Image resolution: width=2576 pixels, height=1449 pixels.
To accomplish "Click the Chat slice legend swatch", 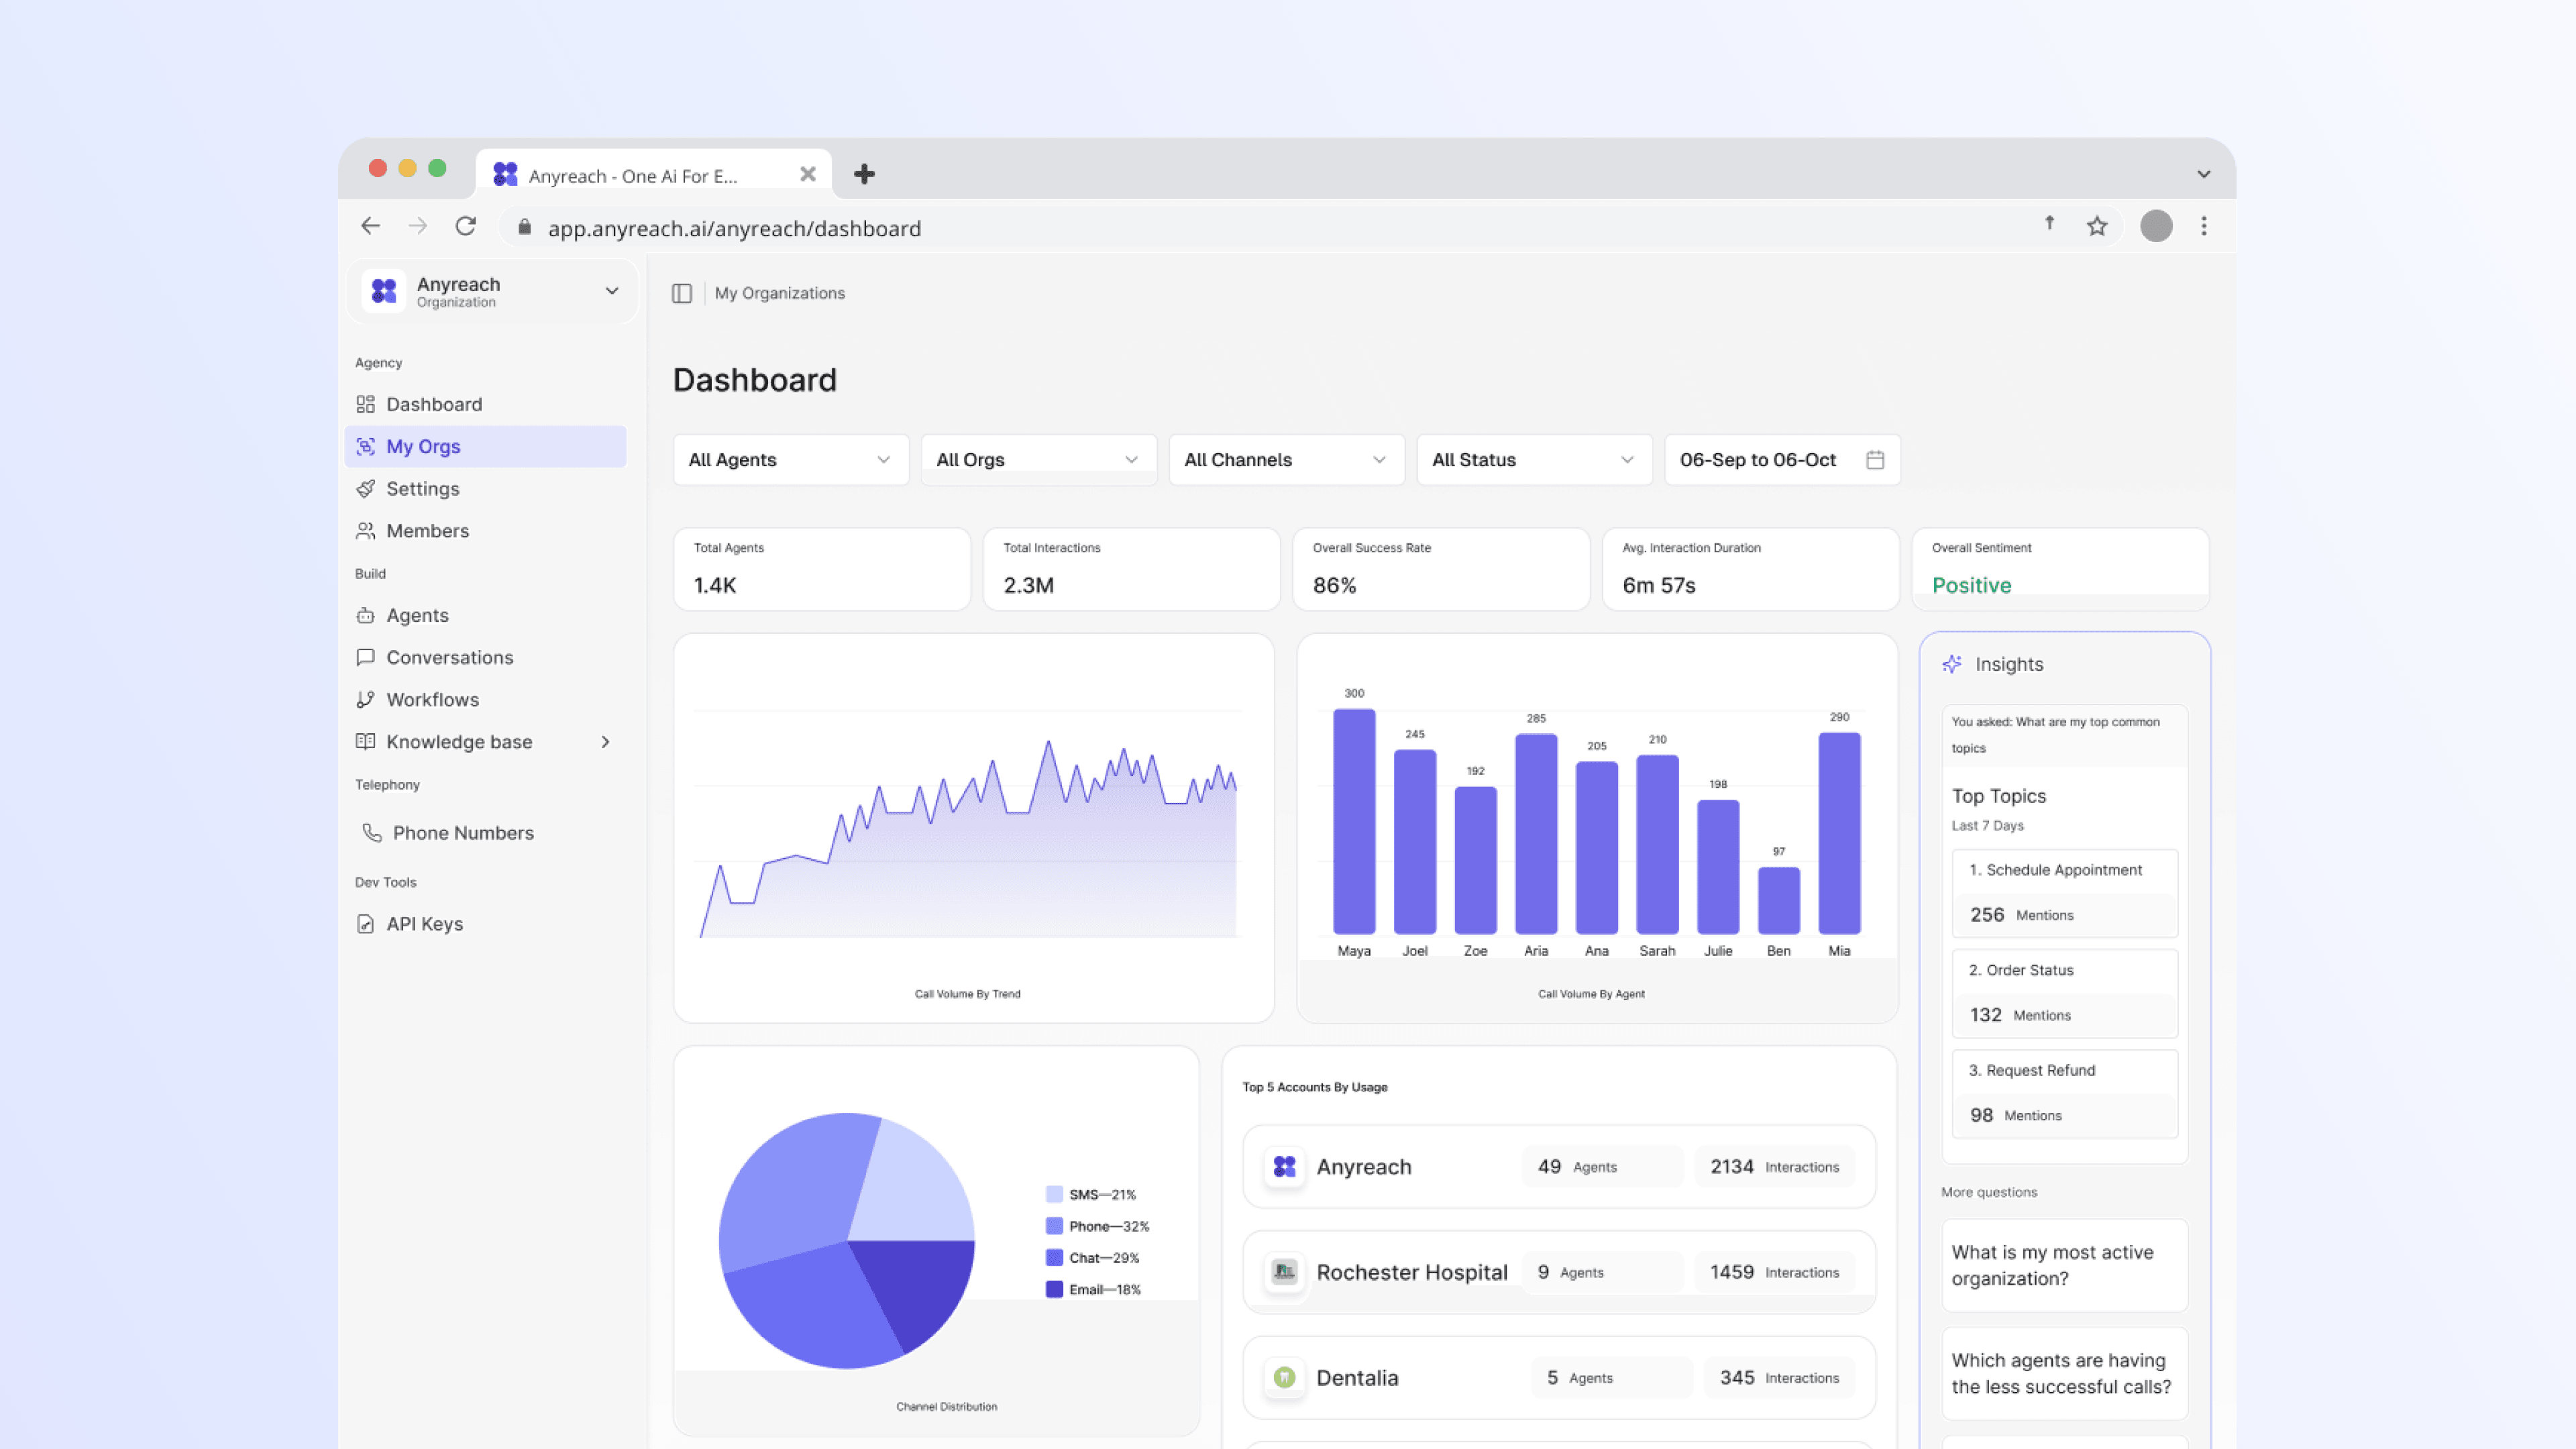I will (x=1054, y=1257).
